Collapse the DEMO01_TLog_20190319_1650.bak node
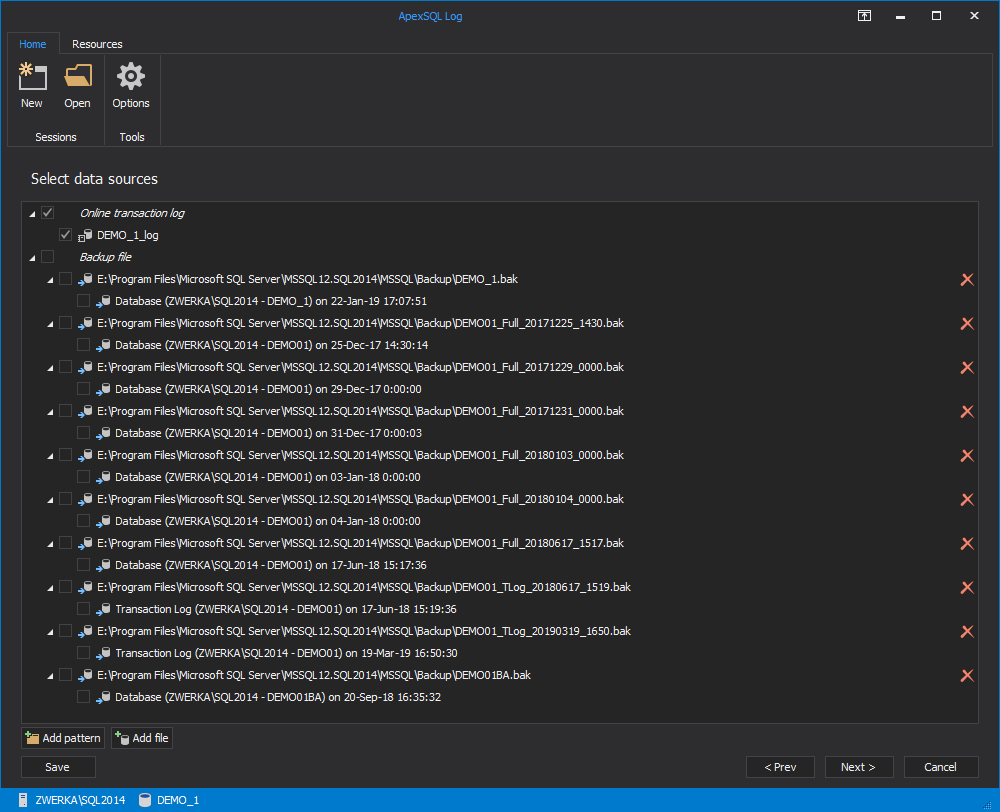Viewport: 1000px width, 812px height. click(x=50, y=633)
